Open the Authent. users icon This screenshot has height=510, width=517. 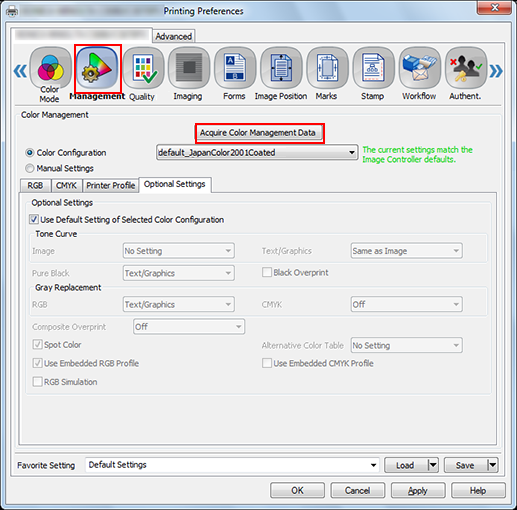[x=466, y=68]
